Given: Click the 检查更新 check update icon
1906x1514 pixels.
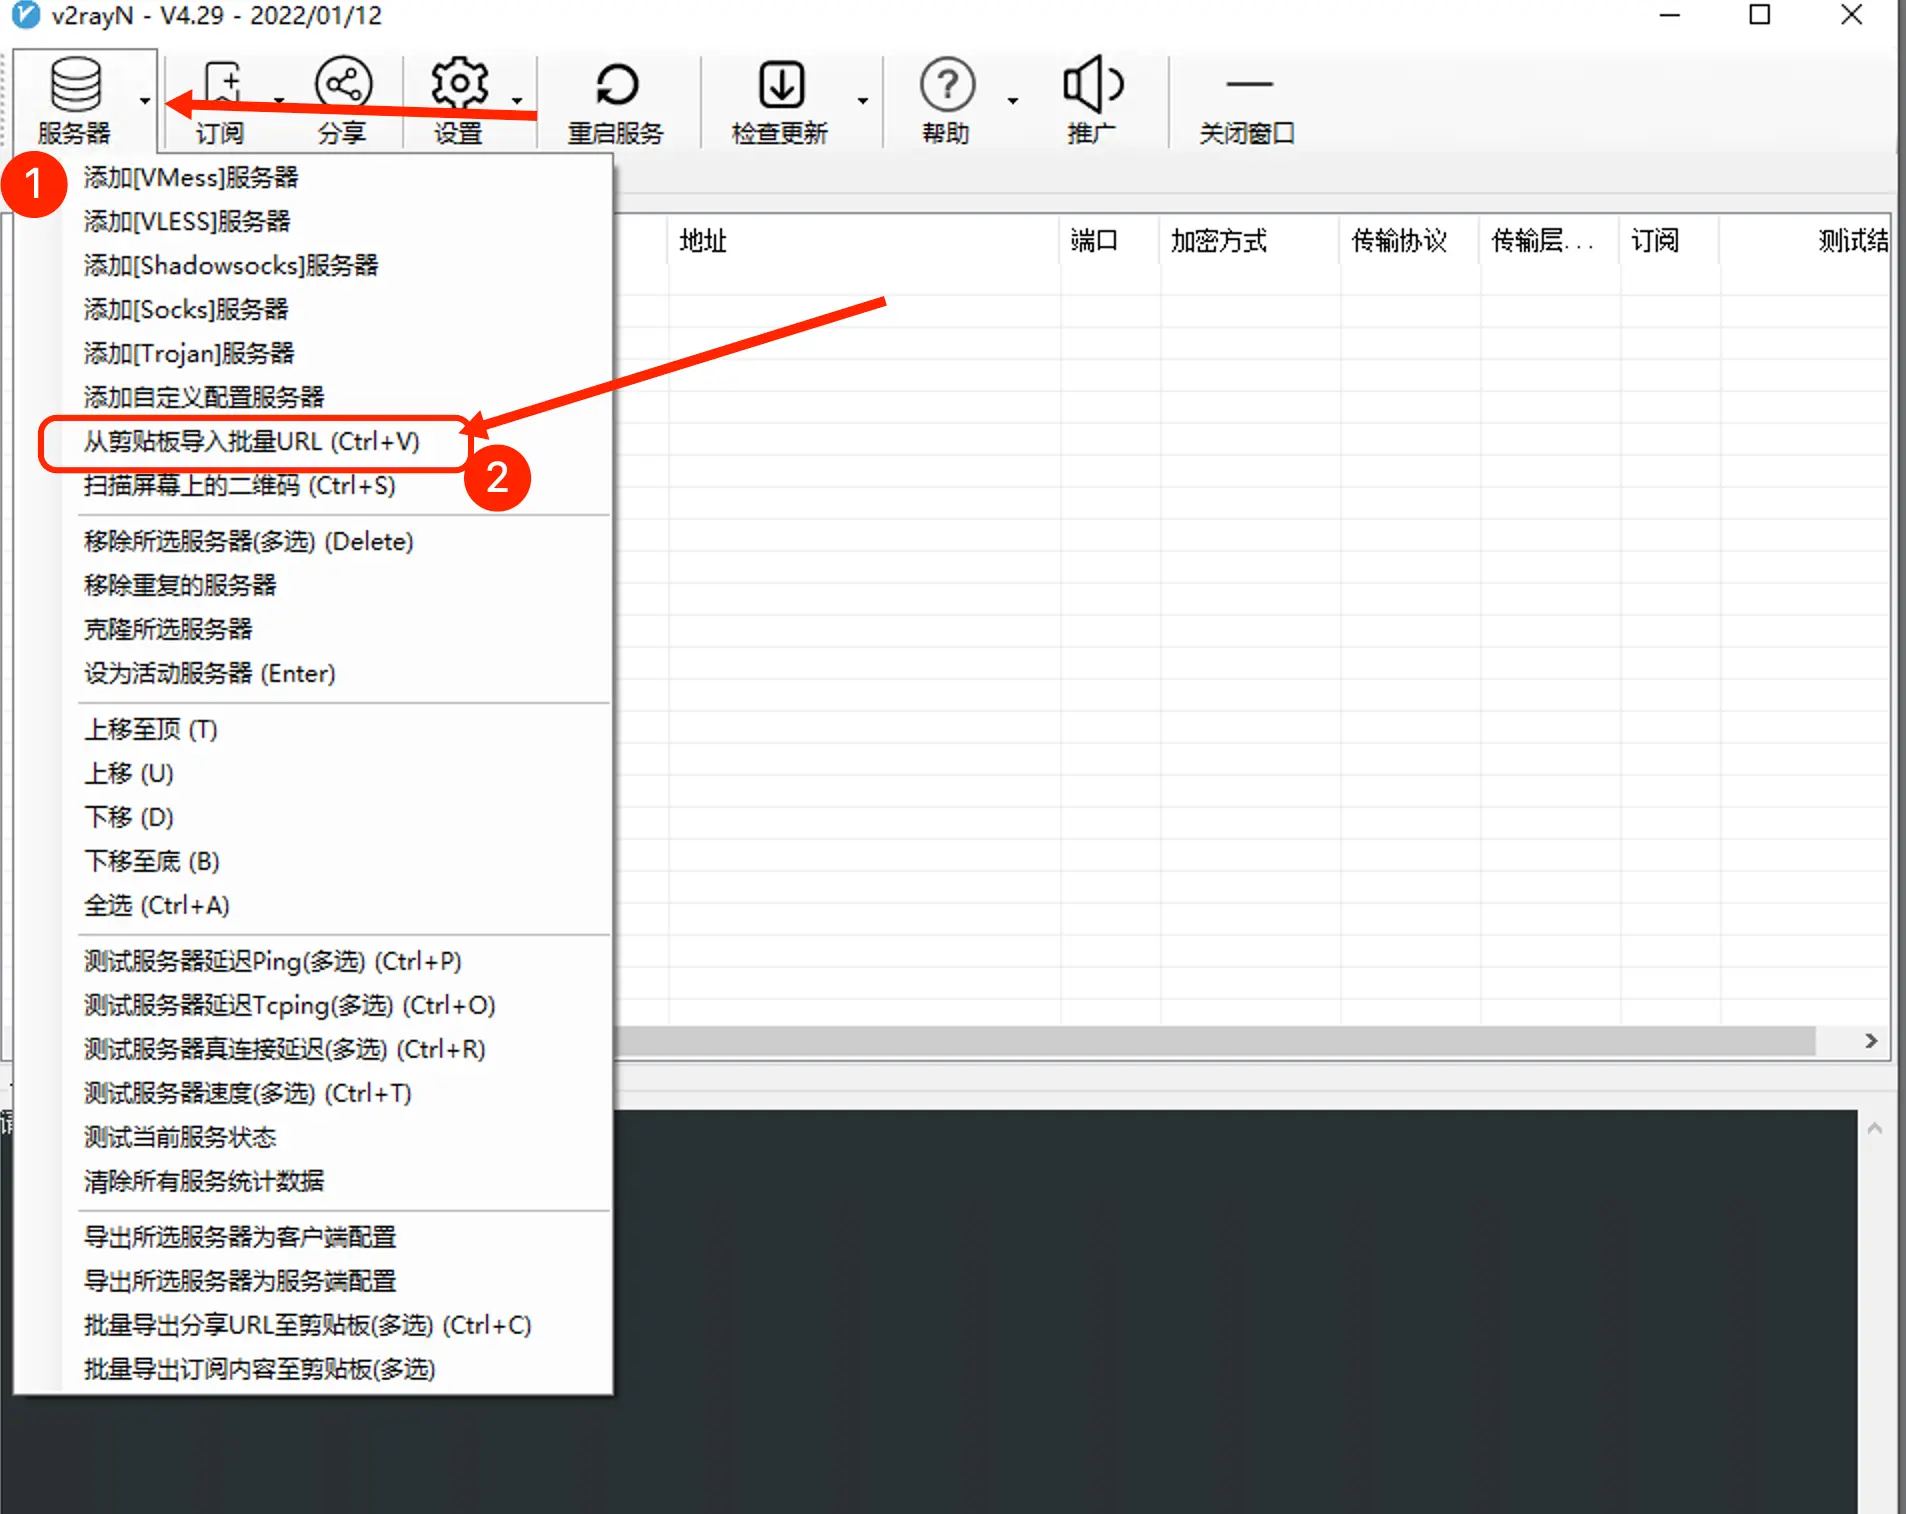Looking at the screenshot, I should pyautogui.click(x=780, y=100).
